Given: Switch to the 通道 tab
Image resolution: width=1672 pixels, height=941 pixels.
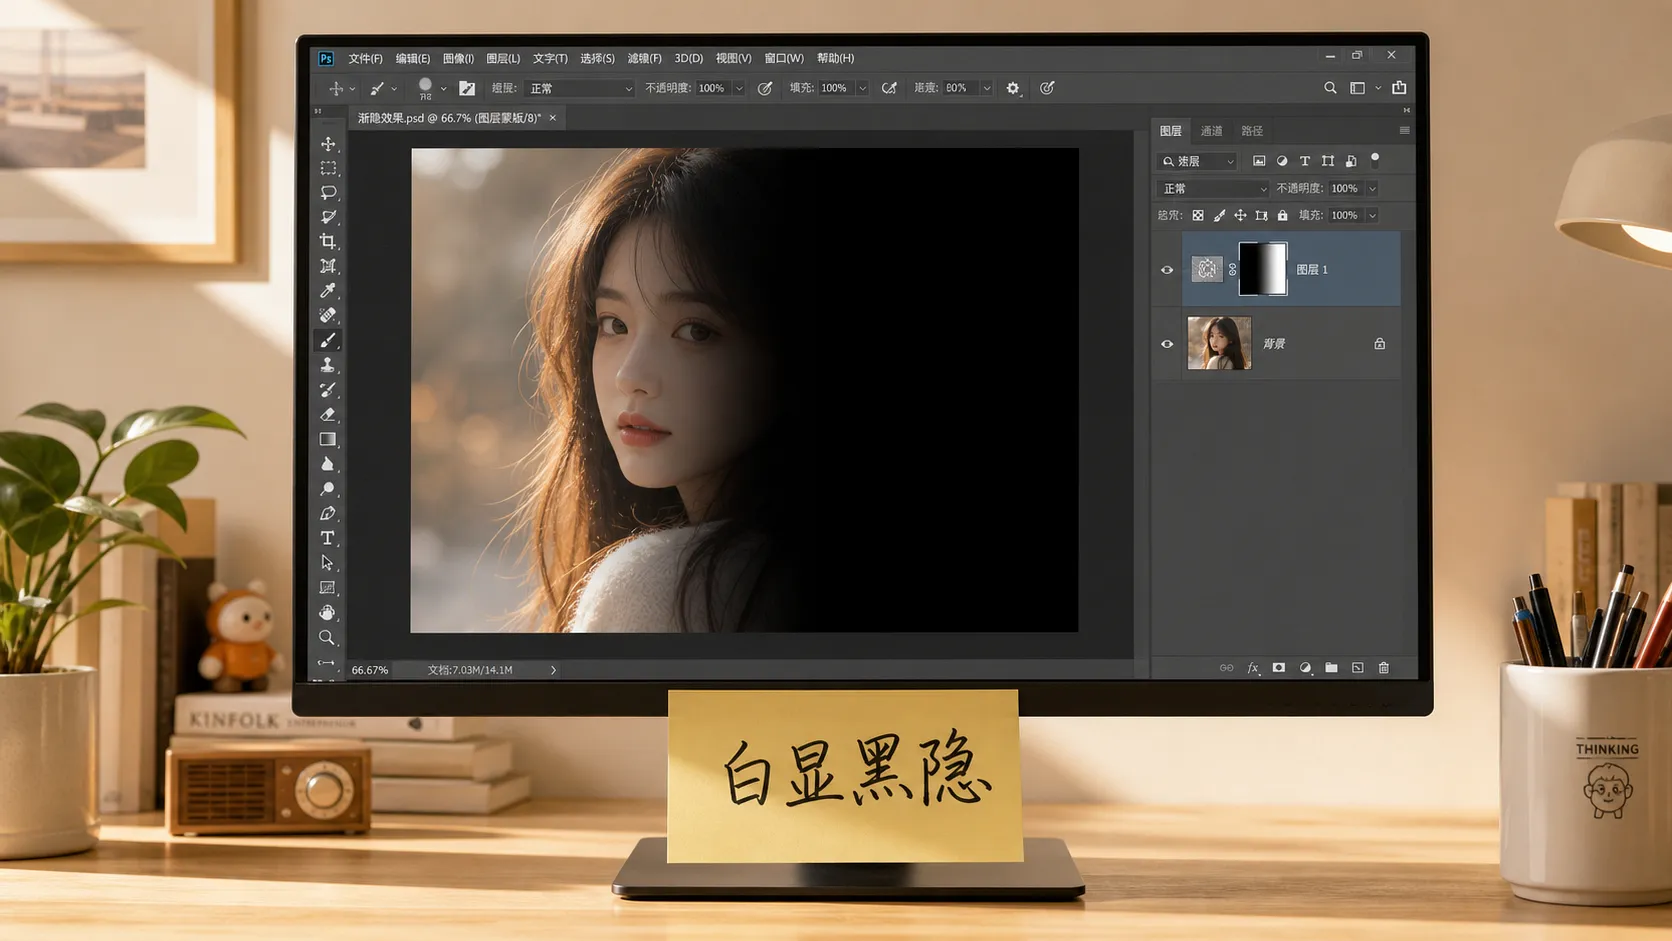Looking at the screenshot, I should click(x=1211, y=131).
